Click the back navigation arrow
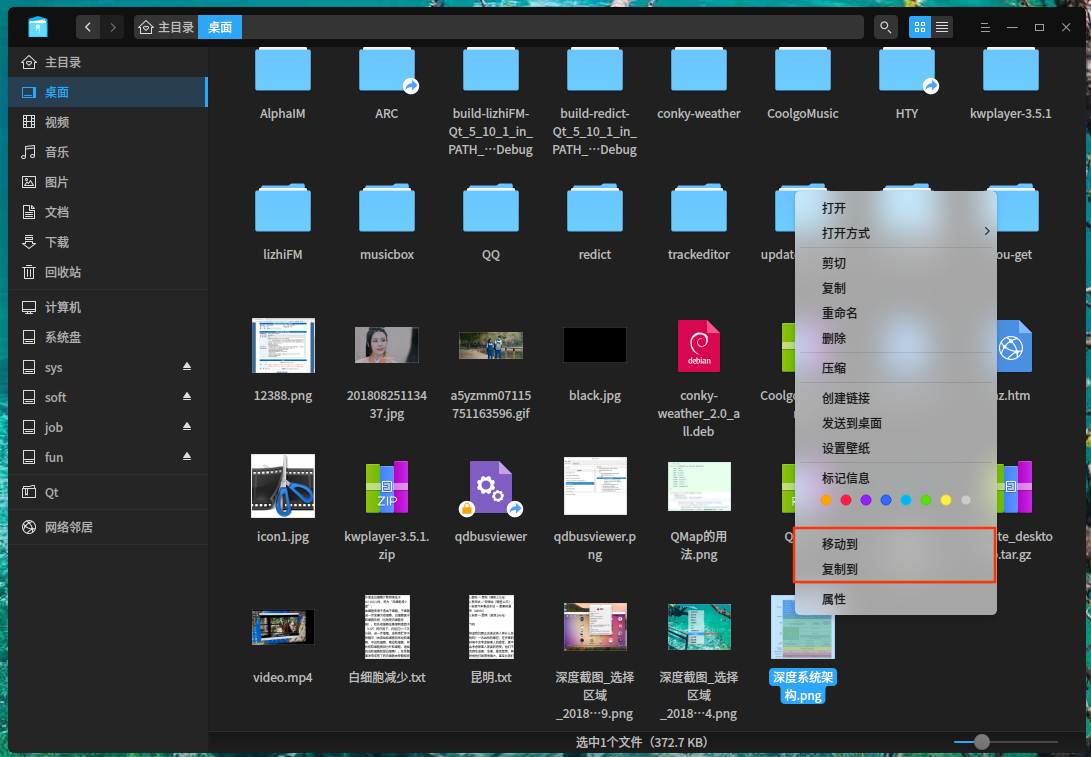The width and height of the screenshot is (1091, 757). coord(89,27)
